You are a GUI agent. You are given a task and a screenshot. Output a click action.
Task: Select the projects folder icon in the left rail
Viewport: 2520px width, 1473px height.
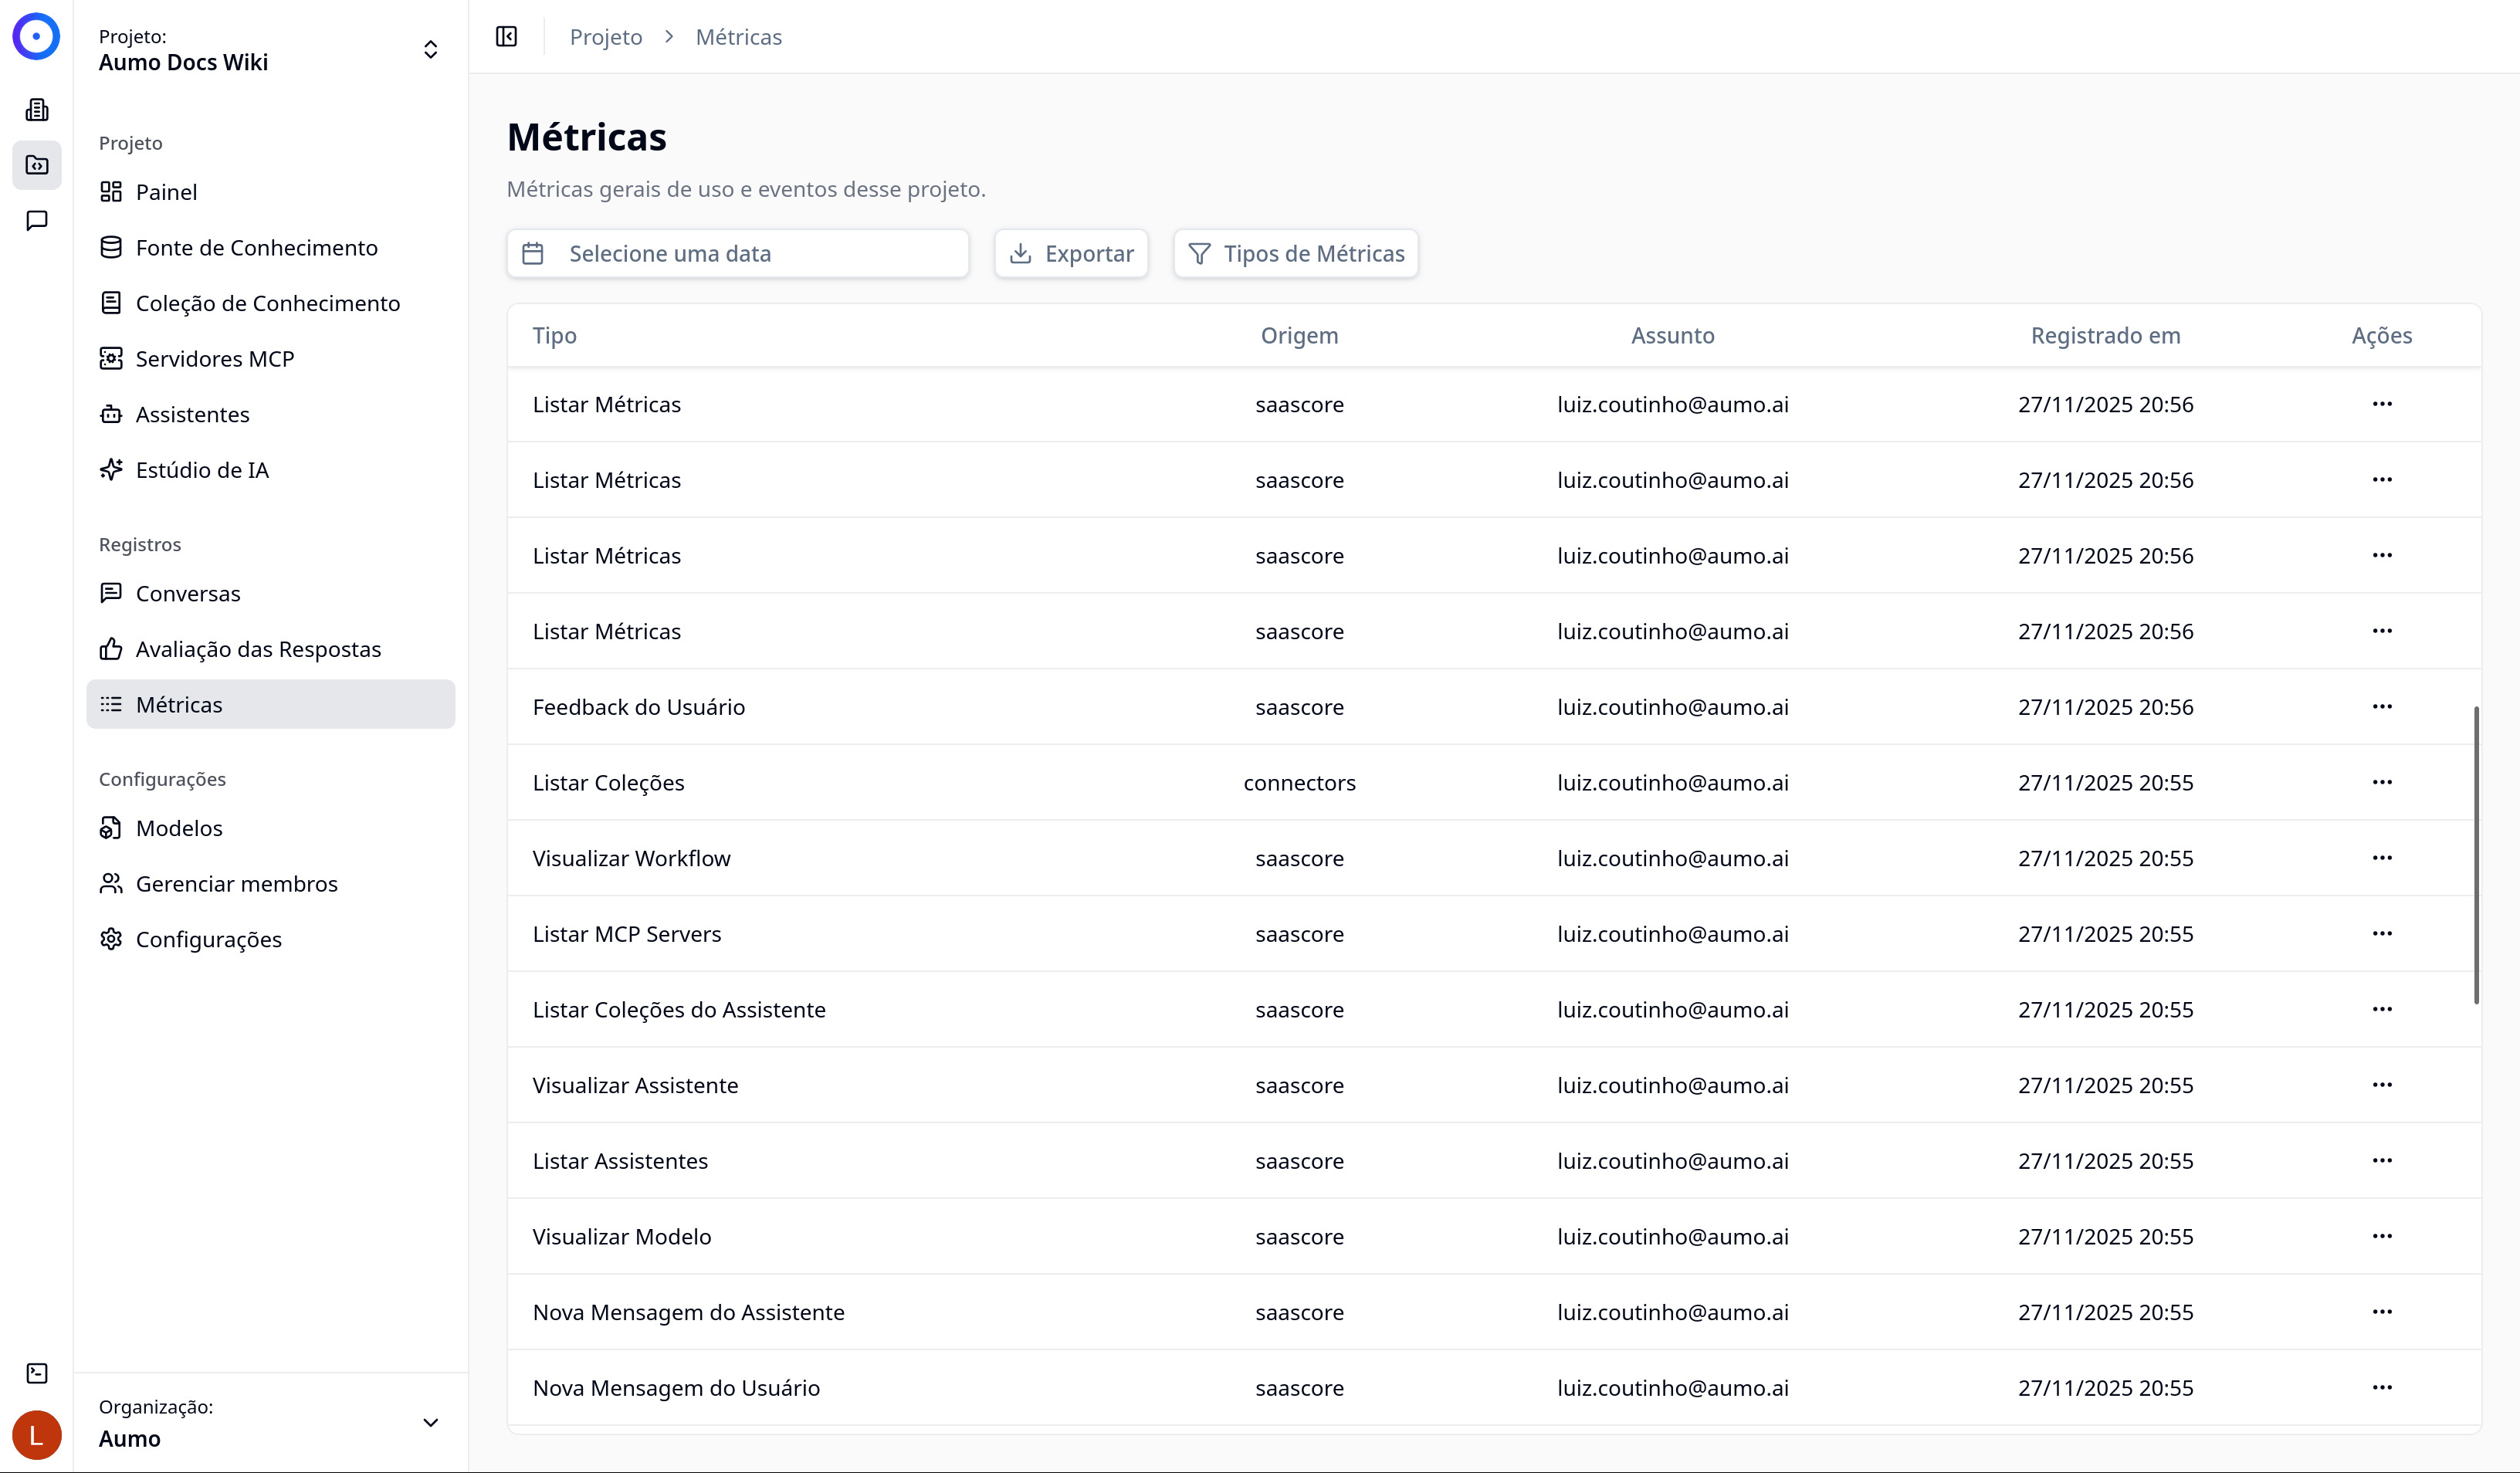(x=36, y=165)
